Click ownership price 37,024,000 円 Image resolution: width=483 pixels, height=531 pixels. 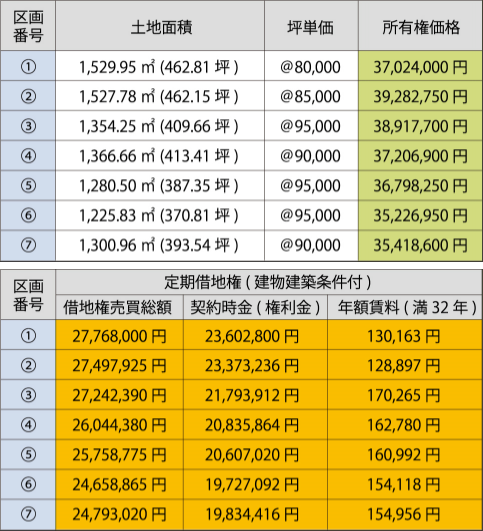pyautogui.click(x=420, y=66)
